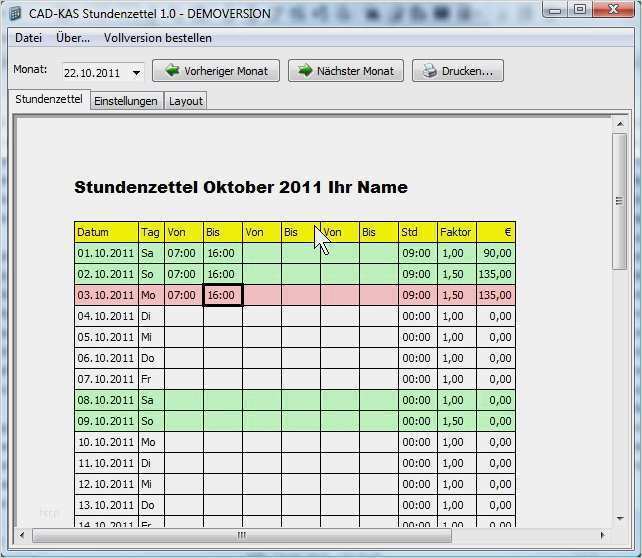642x558 pixels.
Task: Click the green left arrow icon for previous month
Action: pos(172,71)
